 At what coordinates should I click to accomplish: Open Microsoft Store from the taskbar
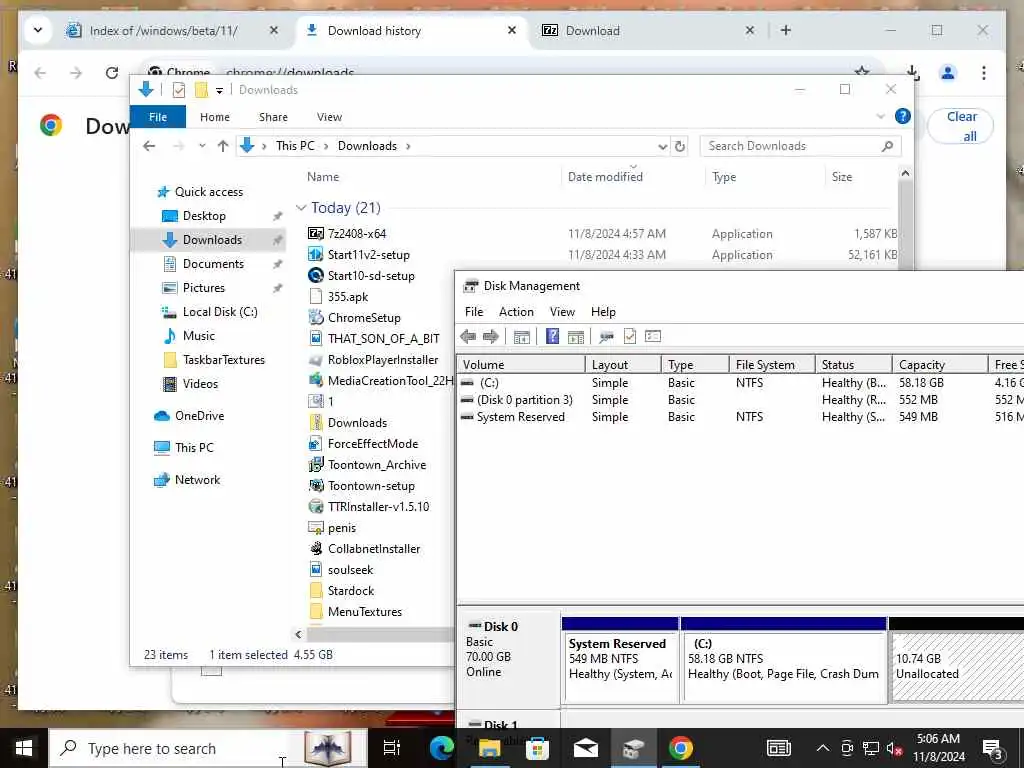pos(537,748)
